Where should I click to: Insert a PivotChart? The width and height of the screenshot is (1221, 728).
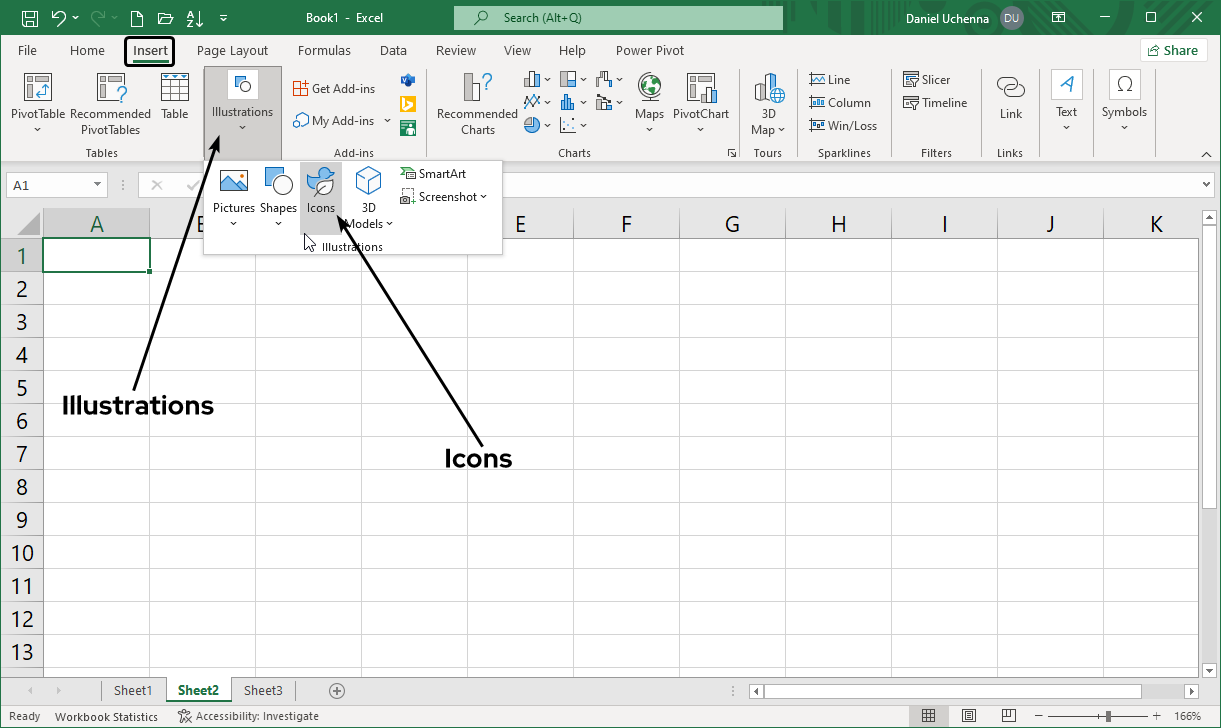pos(701,100)
